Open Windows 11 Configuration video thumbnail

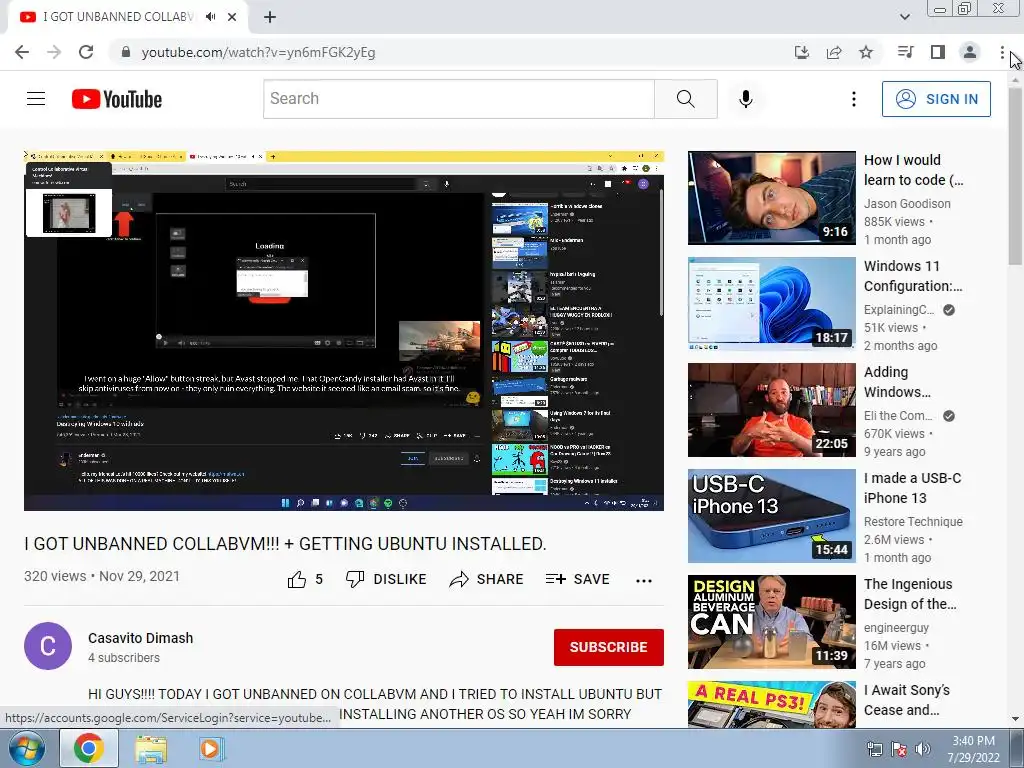[x=771, y=304]
